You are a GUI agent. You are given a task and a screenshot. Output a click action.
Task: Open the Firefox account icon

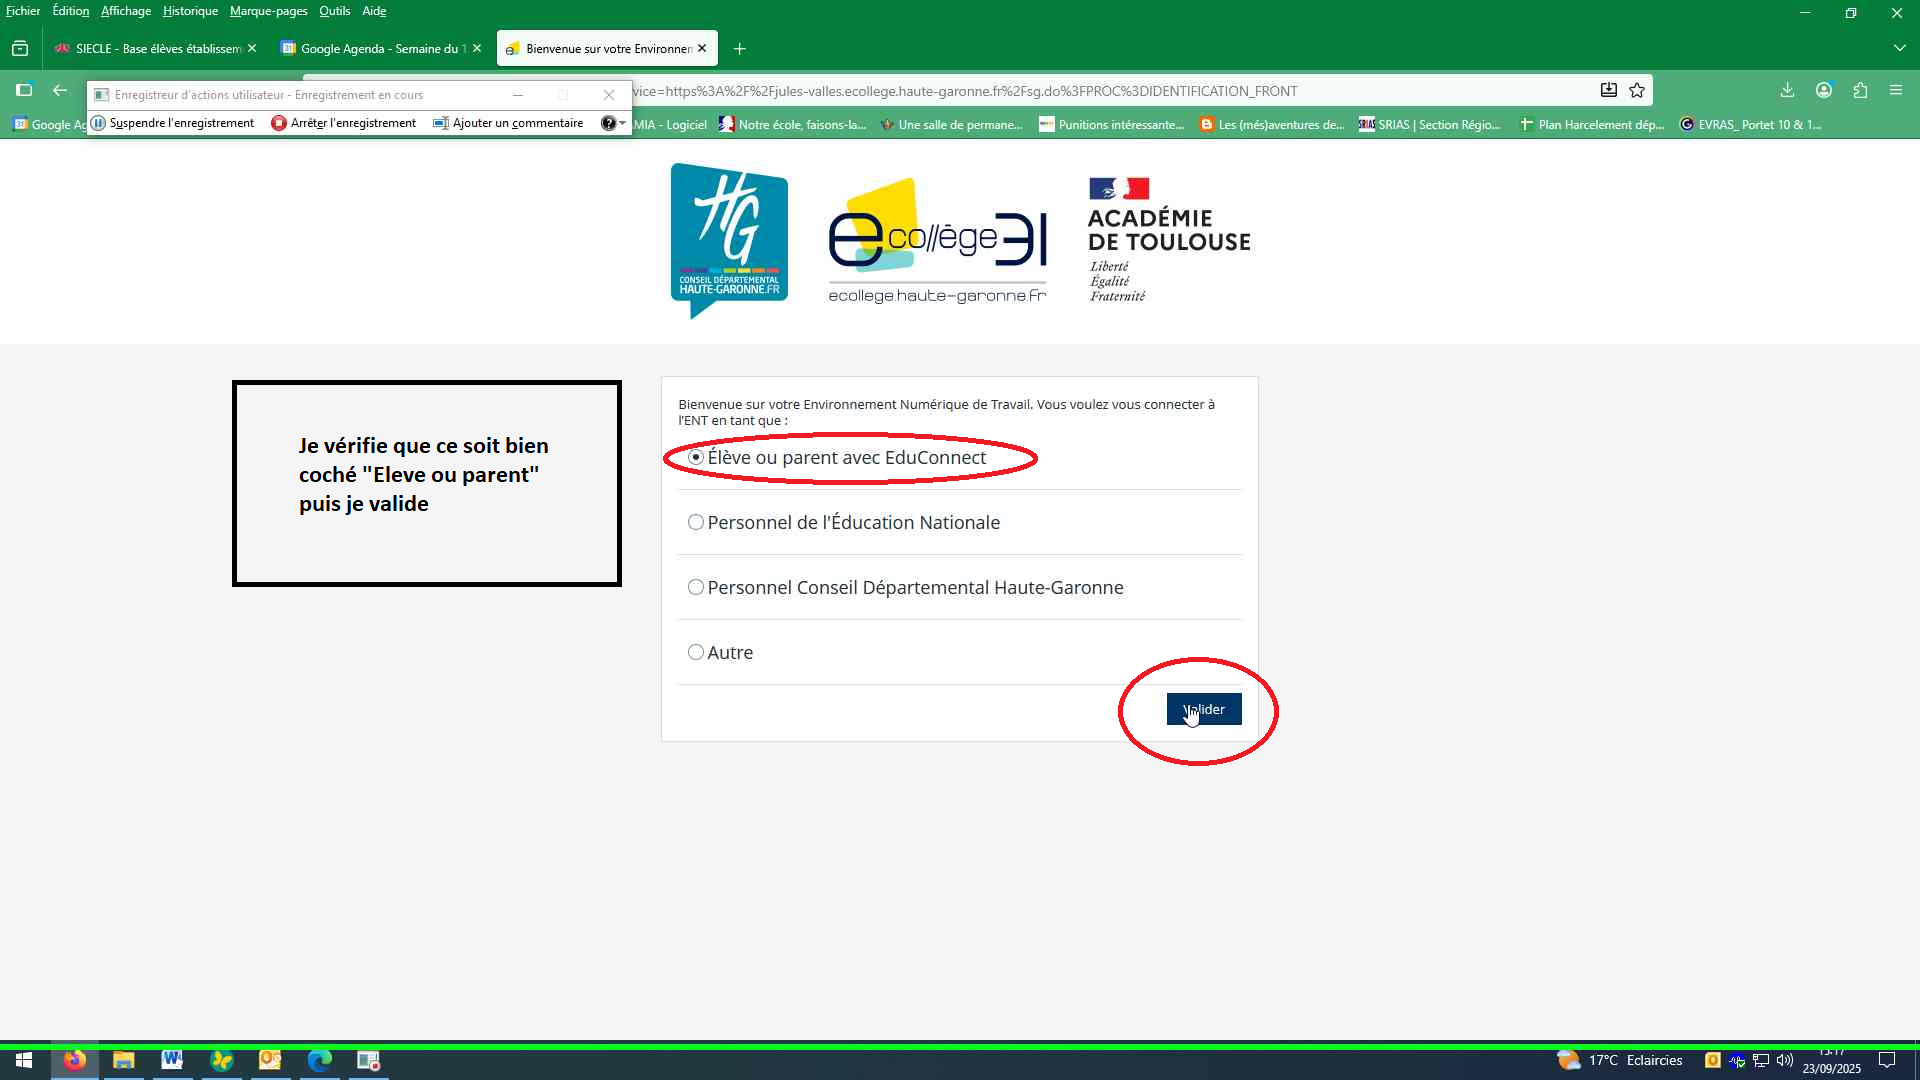tap(1824, 91)
